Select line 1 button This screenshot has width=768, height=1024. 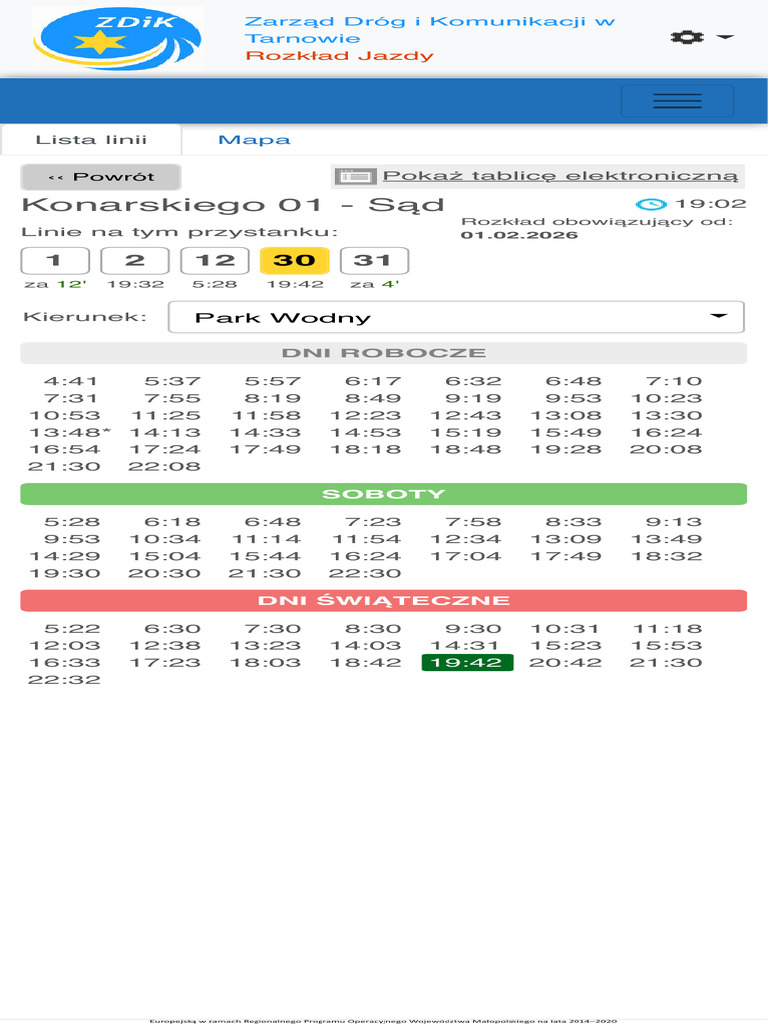point(55,261)
